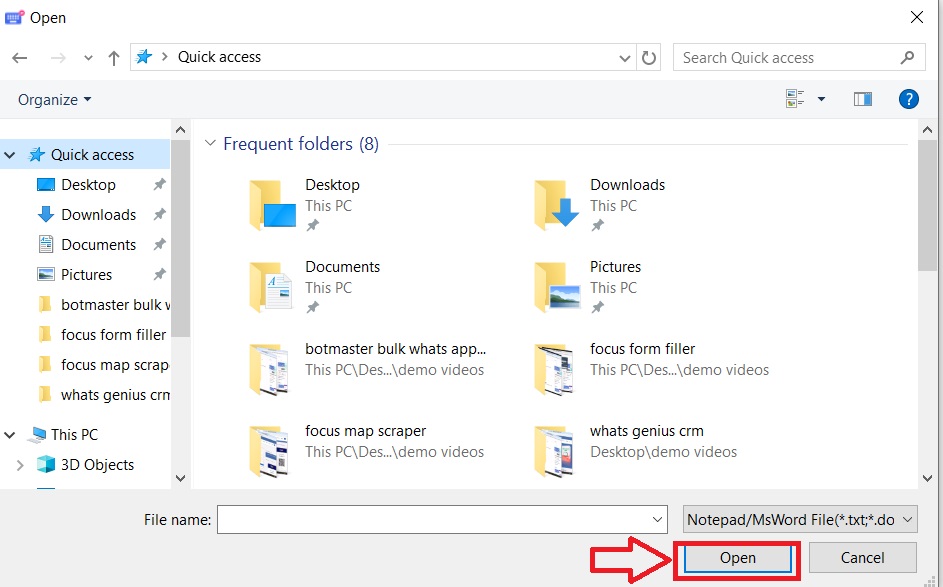Click Quick access text in address bar
Screen dimensions: 943x587
tap(220, 57)
